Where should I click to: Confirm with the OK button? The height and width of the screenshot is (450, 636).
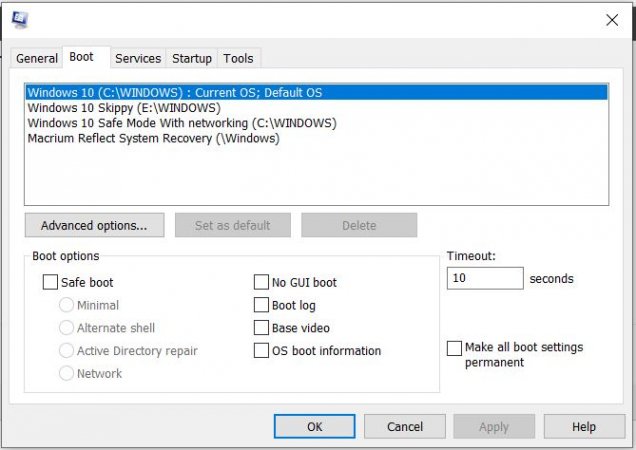[315, 426]
